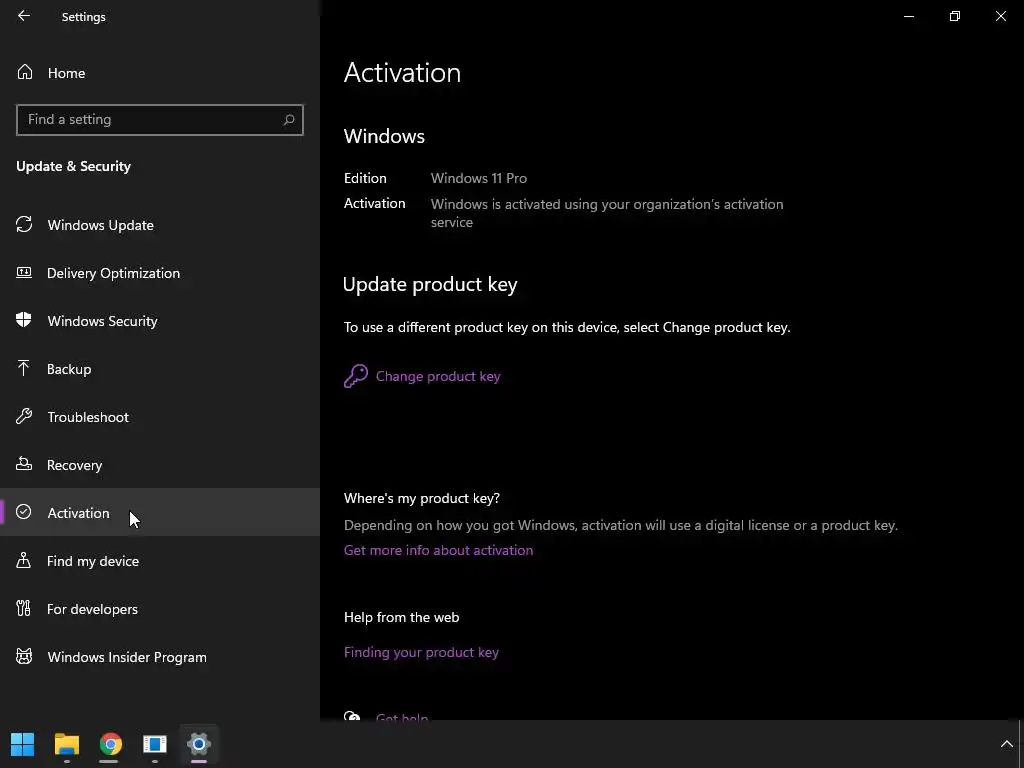
Task: Open Get more info about activation
Action: (x=438, y=550)
